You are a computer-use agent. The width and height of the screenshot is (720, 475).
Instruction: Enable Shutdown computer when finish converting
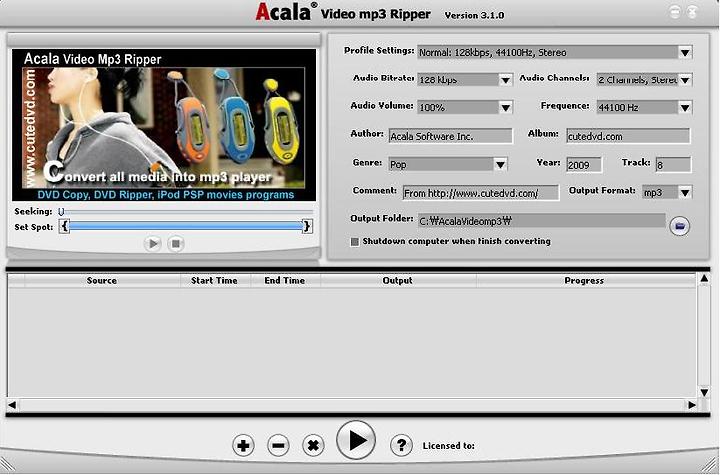point(354,242)
